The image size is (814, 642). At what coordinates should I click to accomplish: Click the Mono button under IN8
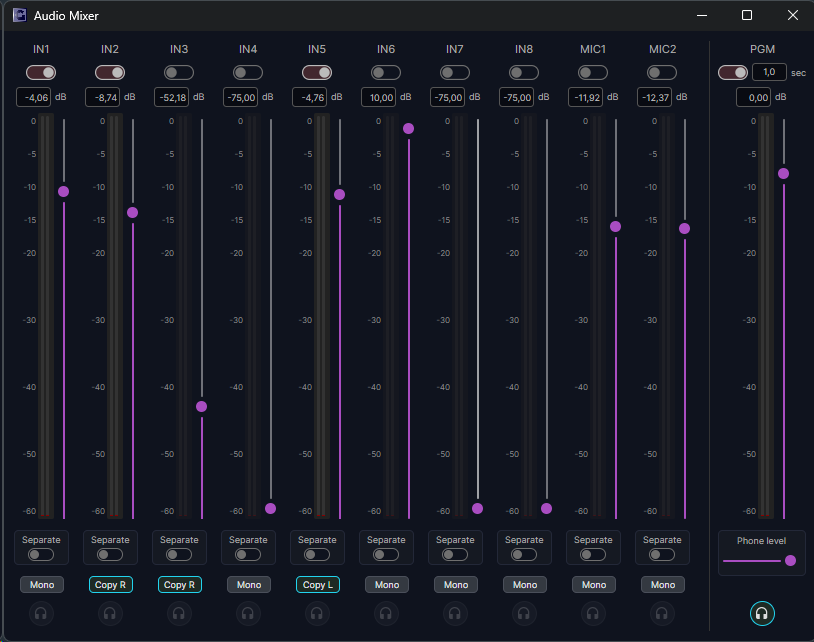point(525,585)
